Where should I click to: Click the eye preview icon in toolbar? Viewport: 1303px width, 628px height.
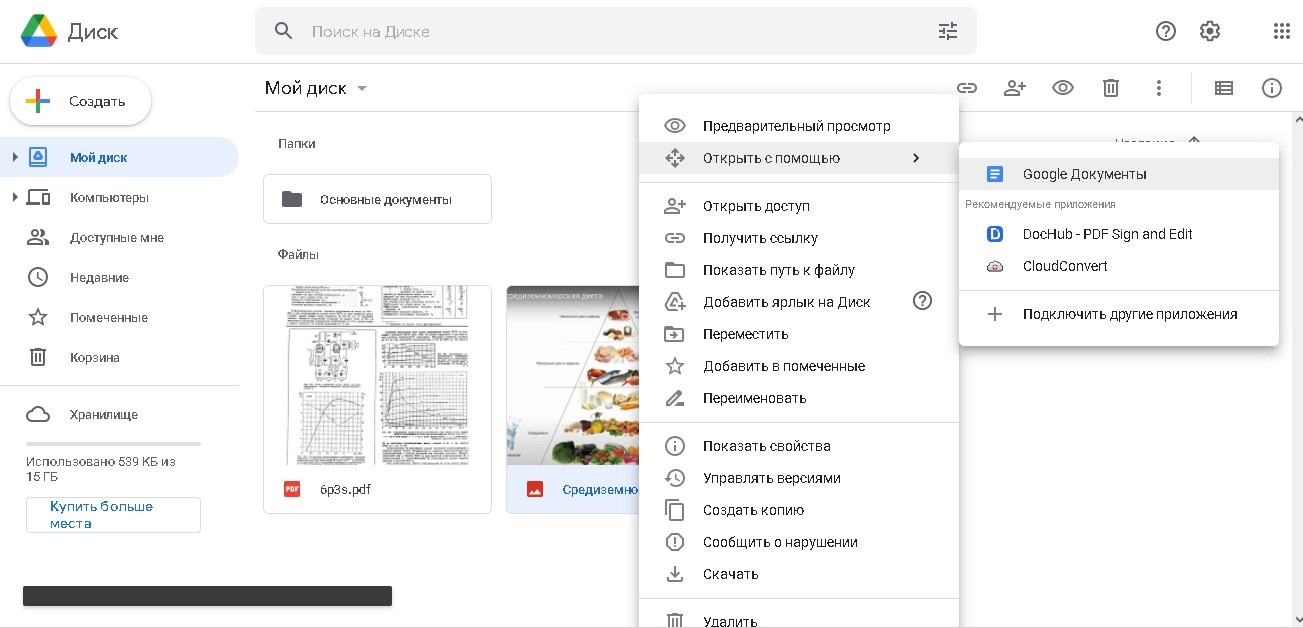1063,88
